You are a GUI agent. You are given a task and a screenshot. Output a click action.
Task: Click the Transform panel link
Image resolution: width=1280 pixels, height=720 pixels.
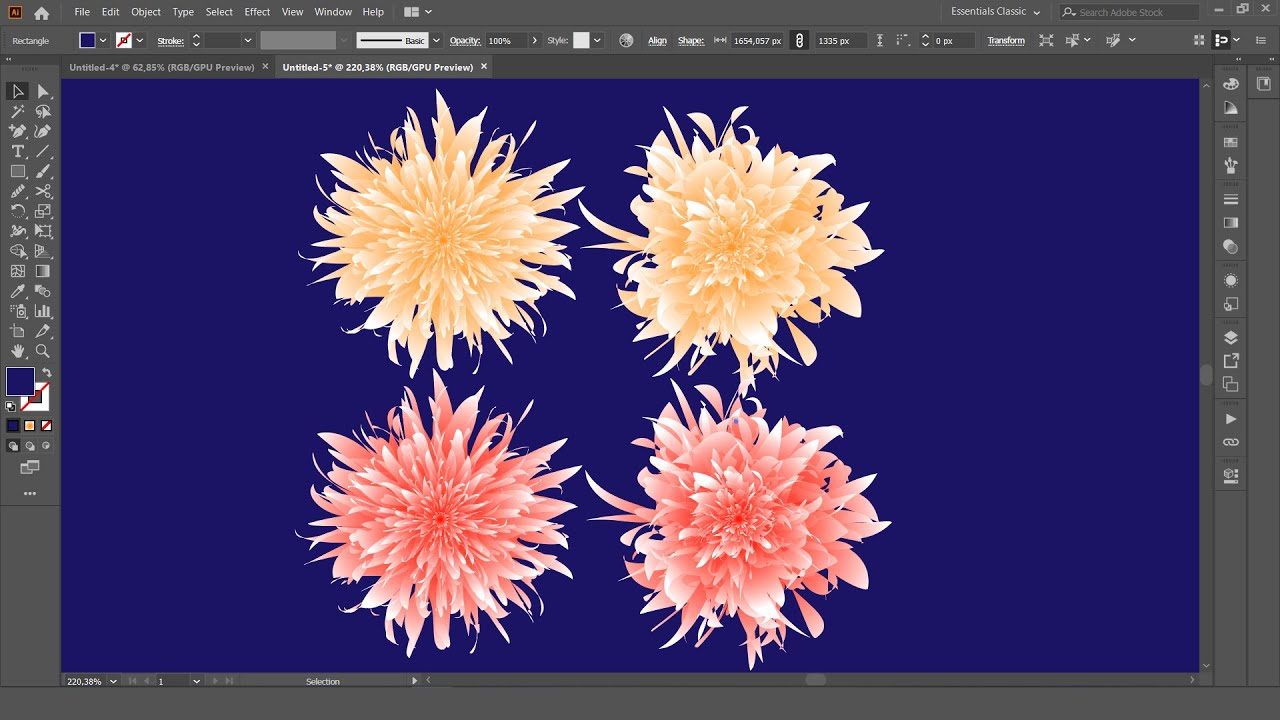point(1006,41)
